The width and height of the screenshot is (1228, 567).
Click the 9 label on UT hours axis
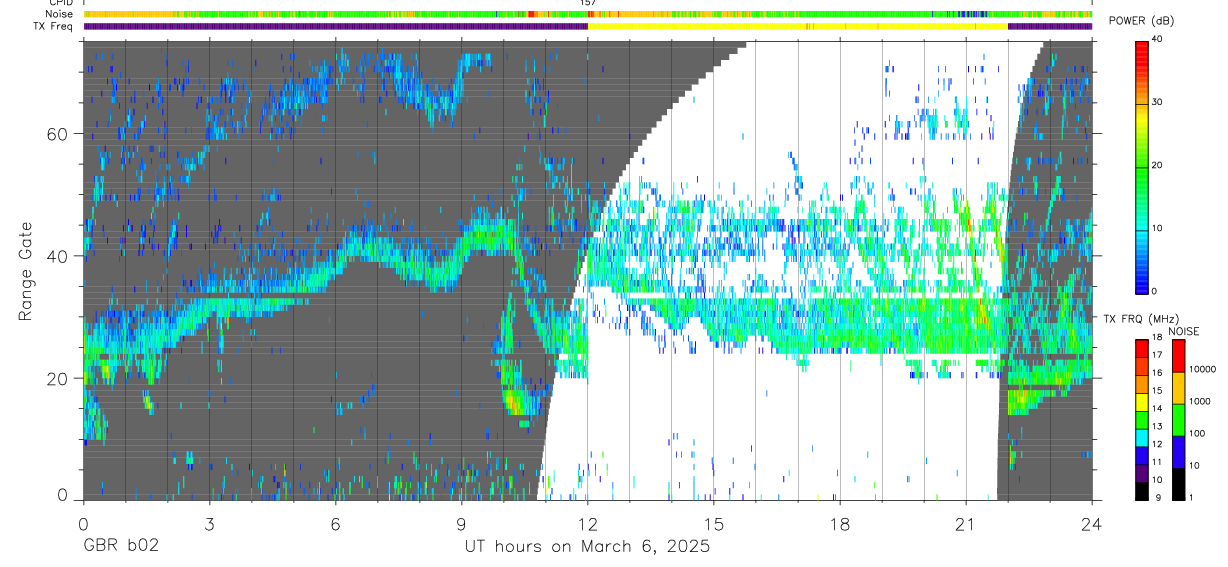[461, 525]
